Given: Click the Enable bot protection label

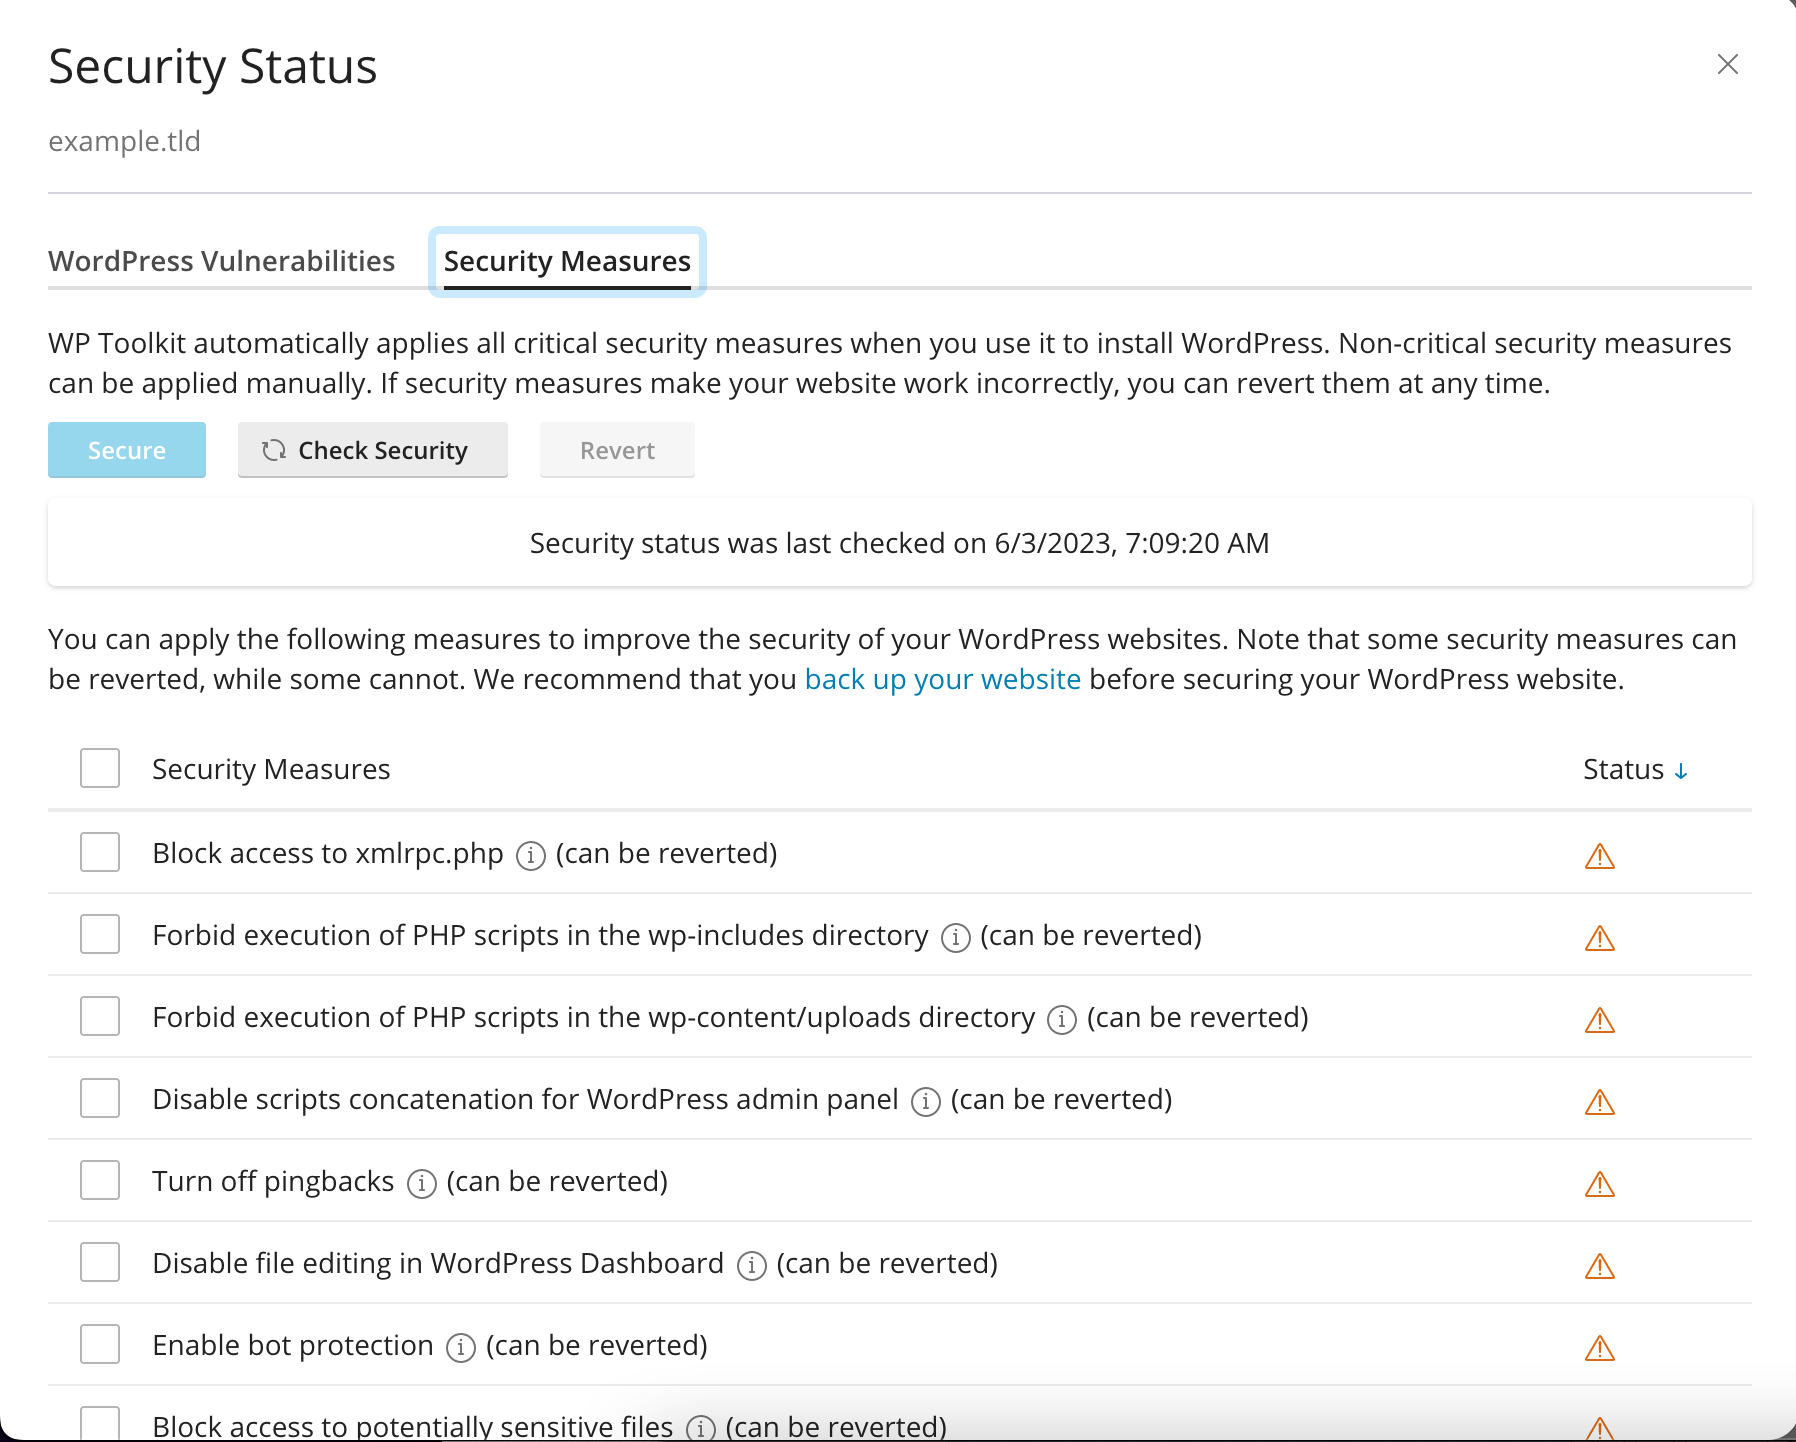Looking at the screenshot, I should point(293,1345).
